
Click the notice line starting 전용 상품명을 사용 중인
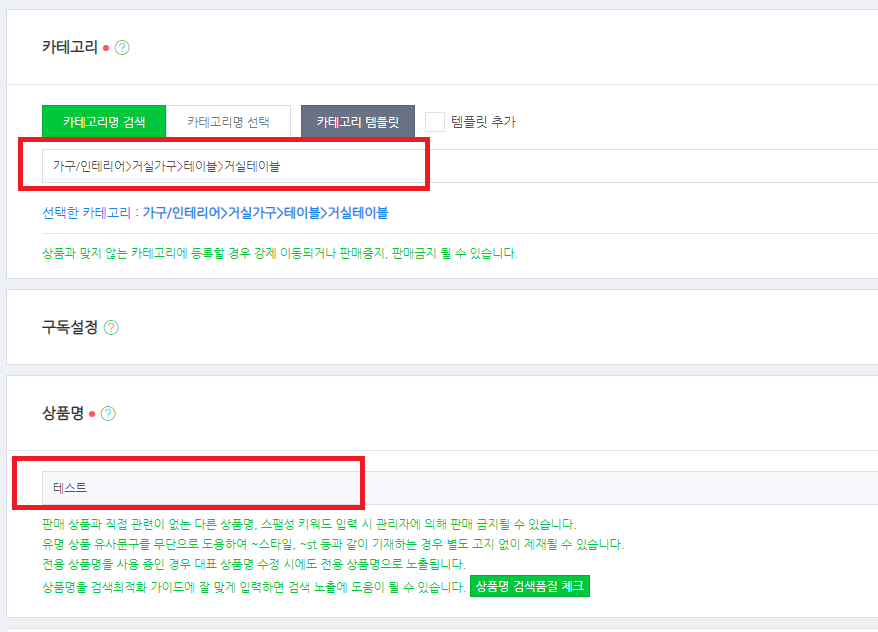pos(254,564)
